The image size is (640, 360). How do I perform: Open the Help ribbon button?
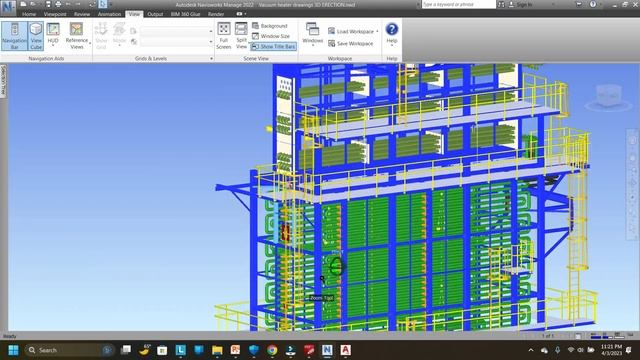[392, 34]
